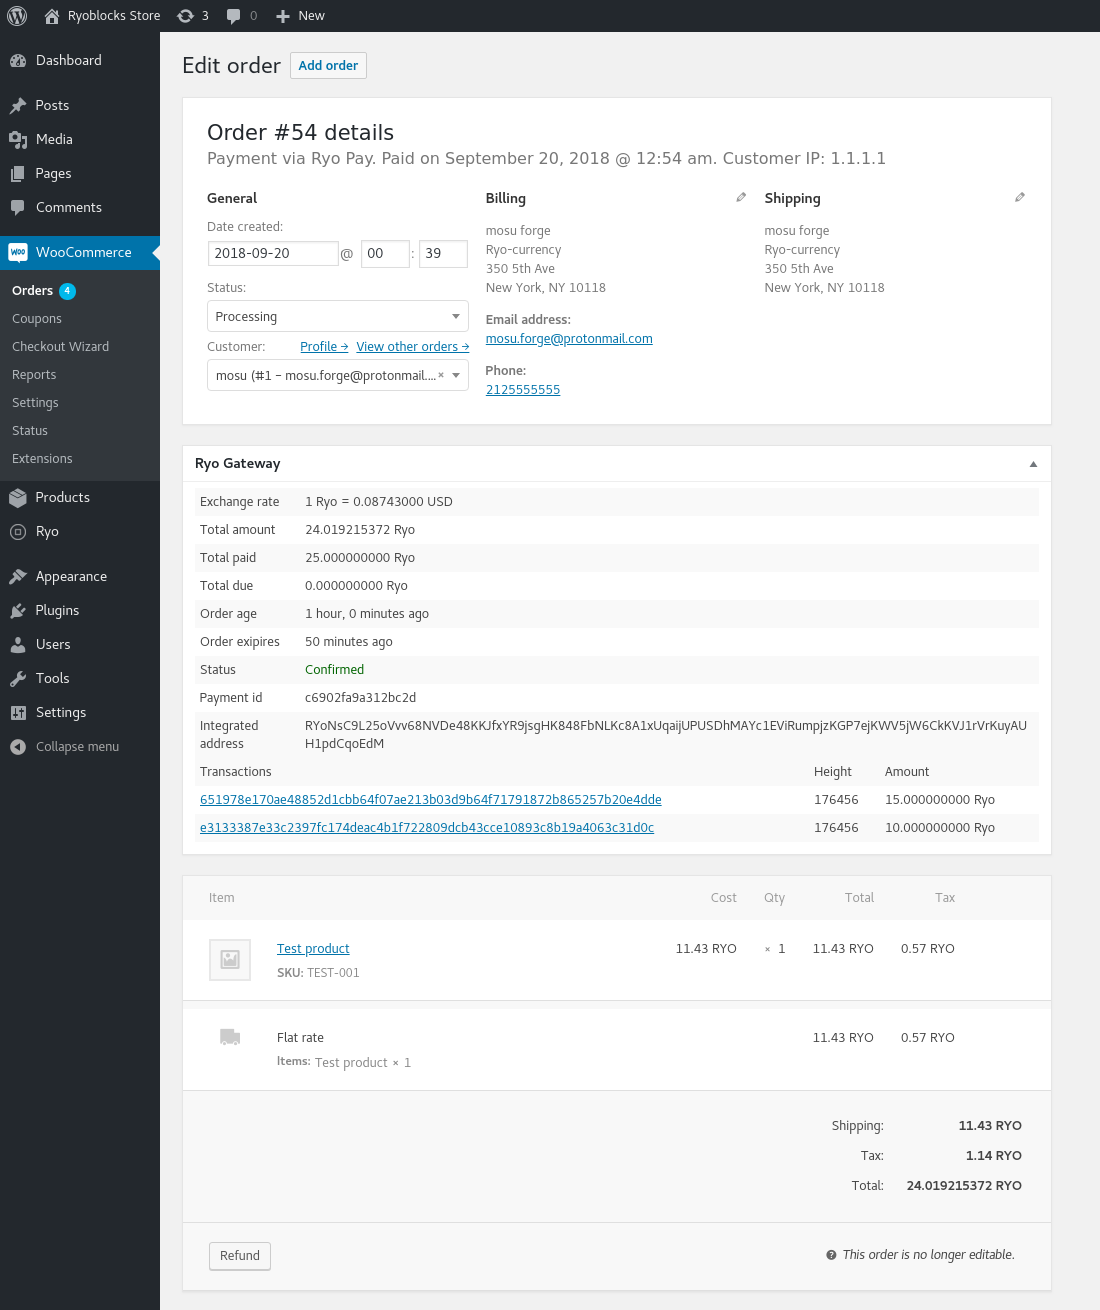
Task: Click the Users person icon
Action: (18, 644)
